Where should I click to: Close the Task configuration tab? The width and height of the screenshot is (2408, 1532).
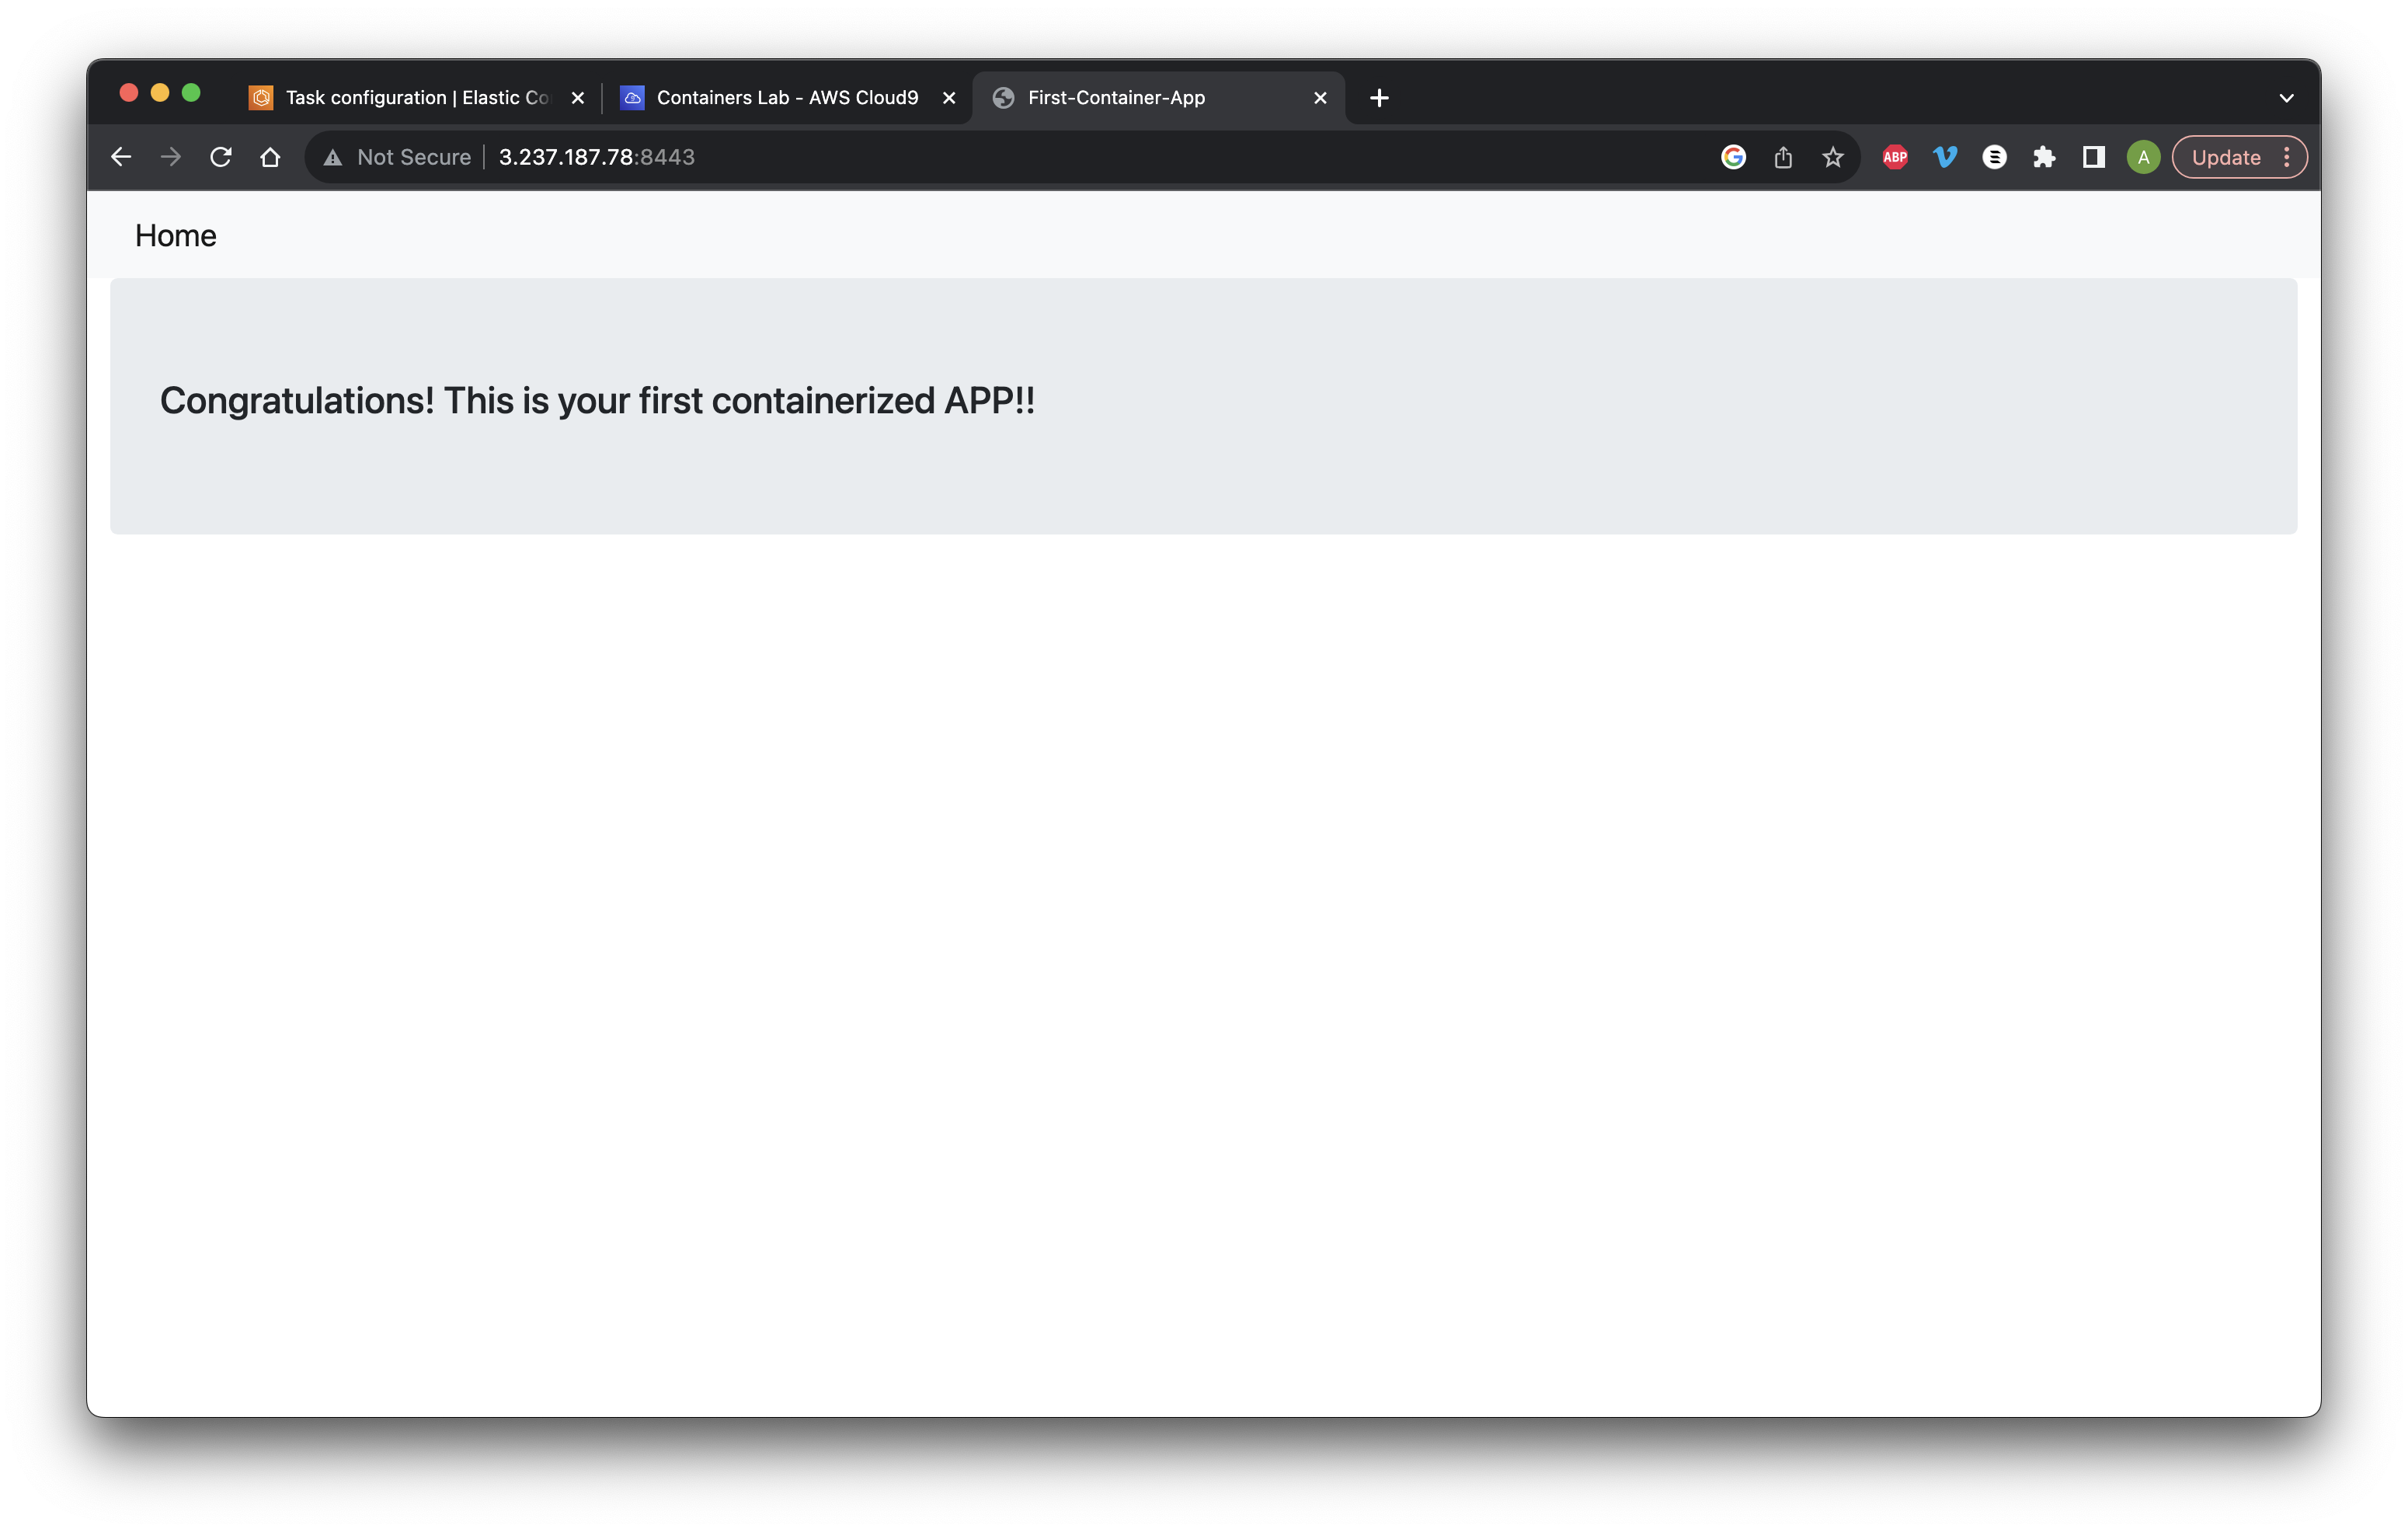577,98
